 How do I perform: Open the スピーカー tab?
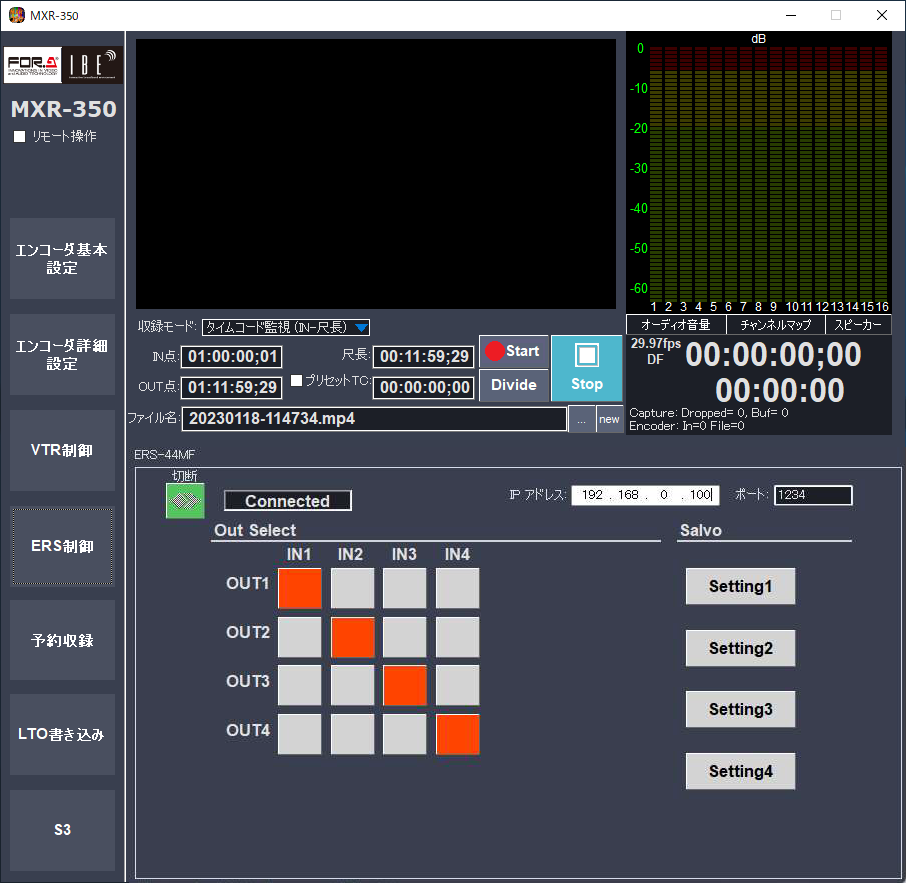pyautogui.click(x=857, y=325)
